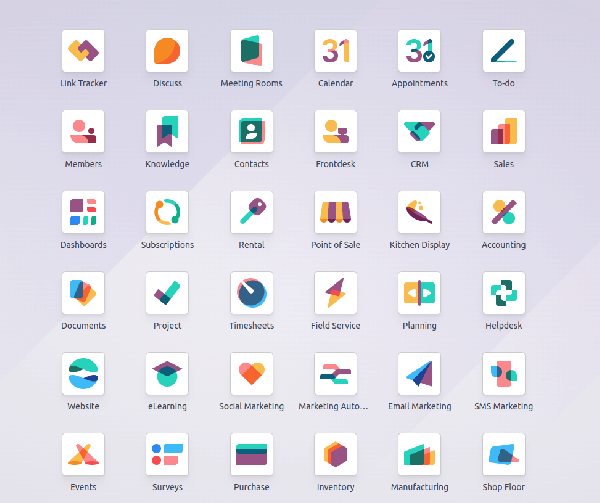The height and width of the screenshot is (503, 600).
Task: Launch the Field Service app
Action: [x=335, y=293]
